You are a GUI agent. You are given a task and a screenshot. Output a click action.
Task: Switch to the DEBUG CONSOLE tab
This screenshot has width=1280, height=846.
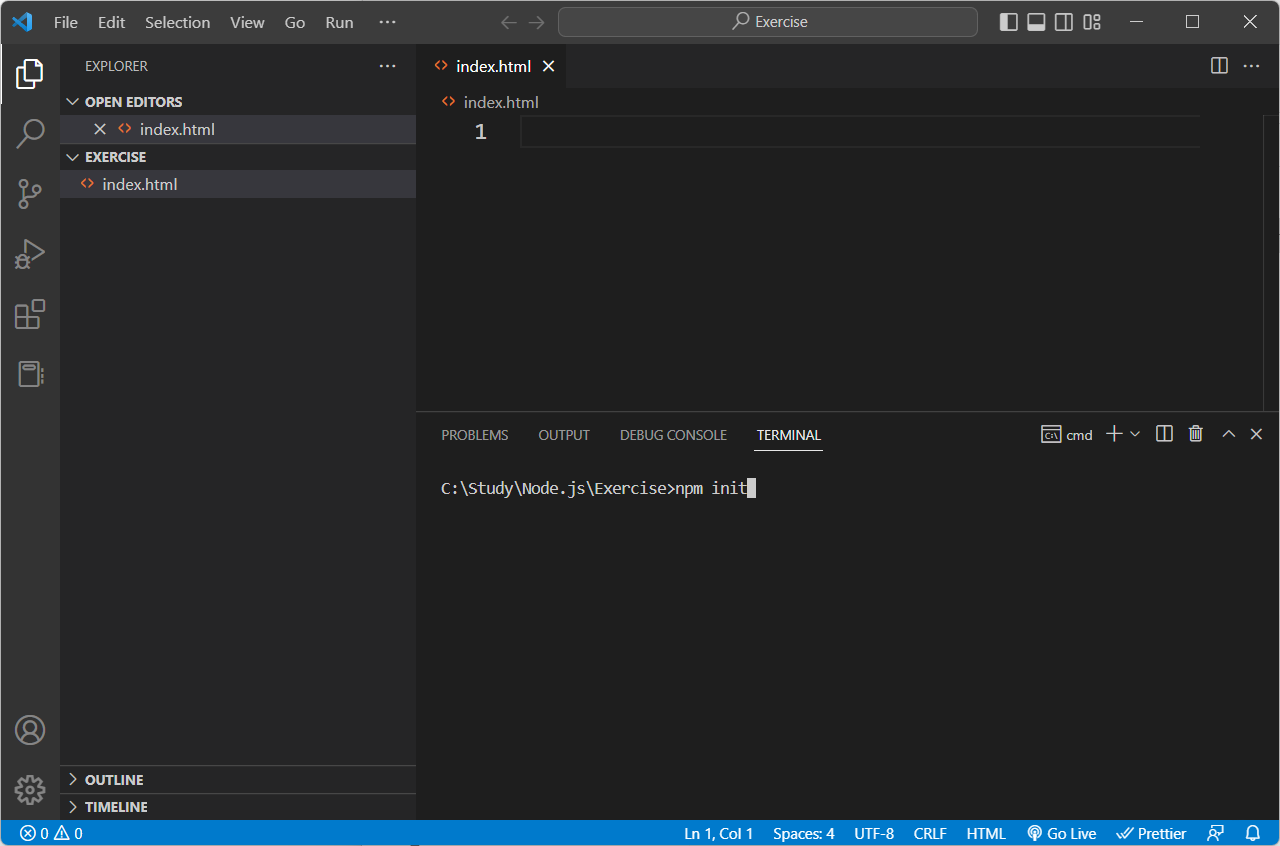[x=673, y=435]
